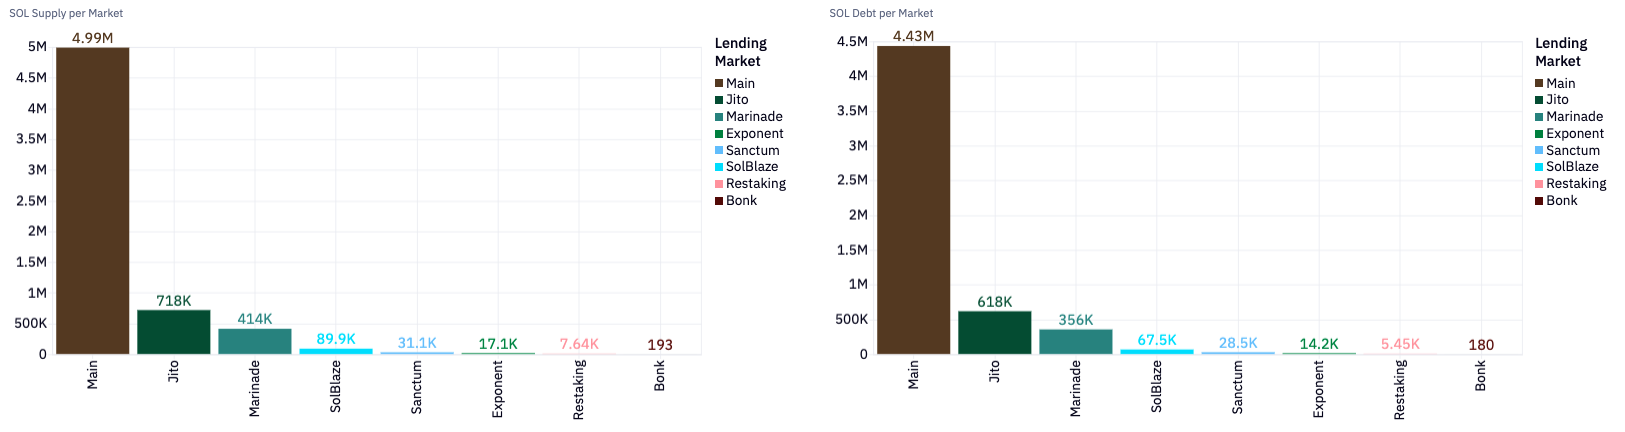Select the 356K Marinade debt bar
Image resolution: width=1625 pixels, height=432 pixels.
pos(1076,342)
